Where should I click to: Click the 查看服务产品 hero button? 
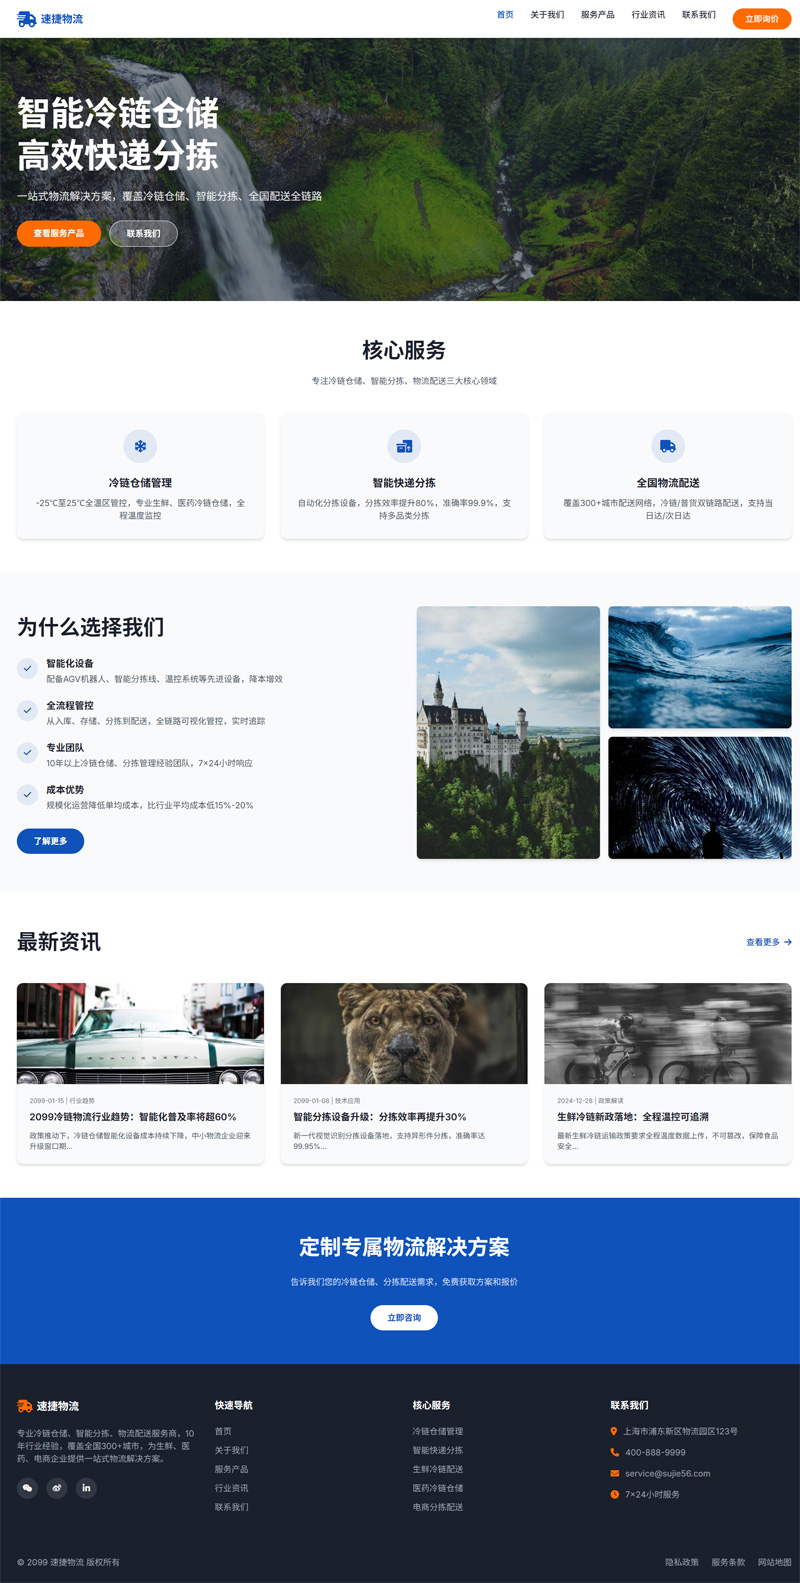(x=59, y=233)
